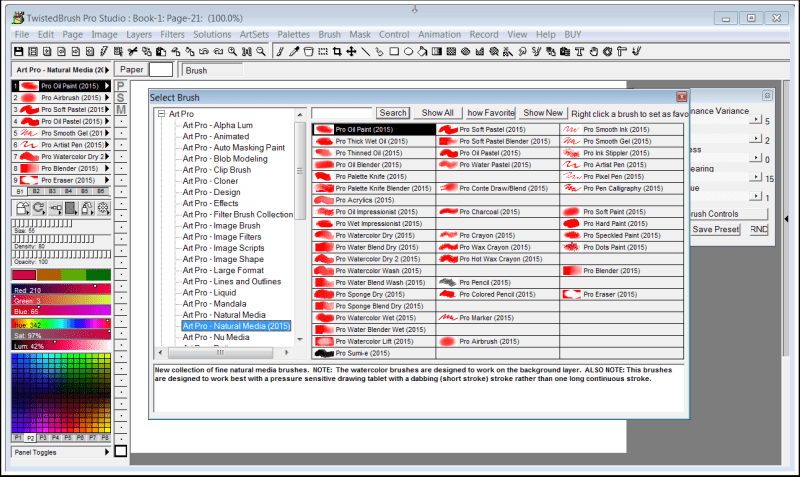Screen dimensions: 800x477
Task: Select the Line drawing tool
Action: tap(365, 51)
